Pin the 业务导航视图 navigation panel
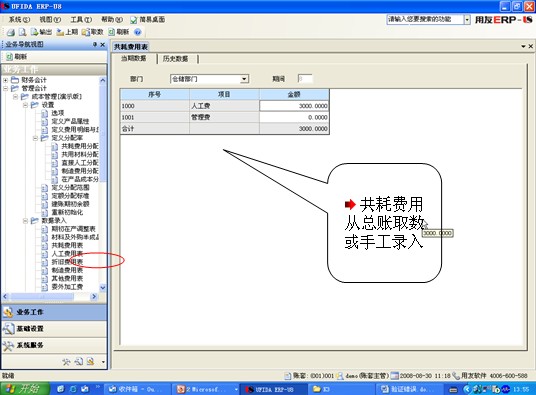Screen dimensions: 536x395 (x=95, y=44)
